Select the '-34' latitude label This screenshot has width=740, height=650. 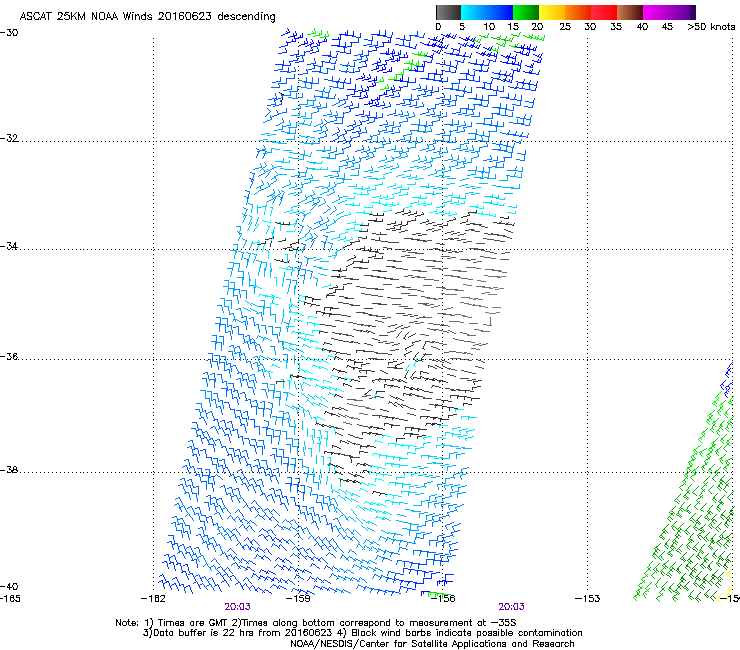[9, 246]
